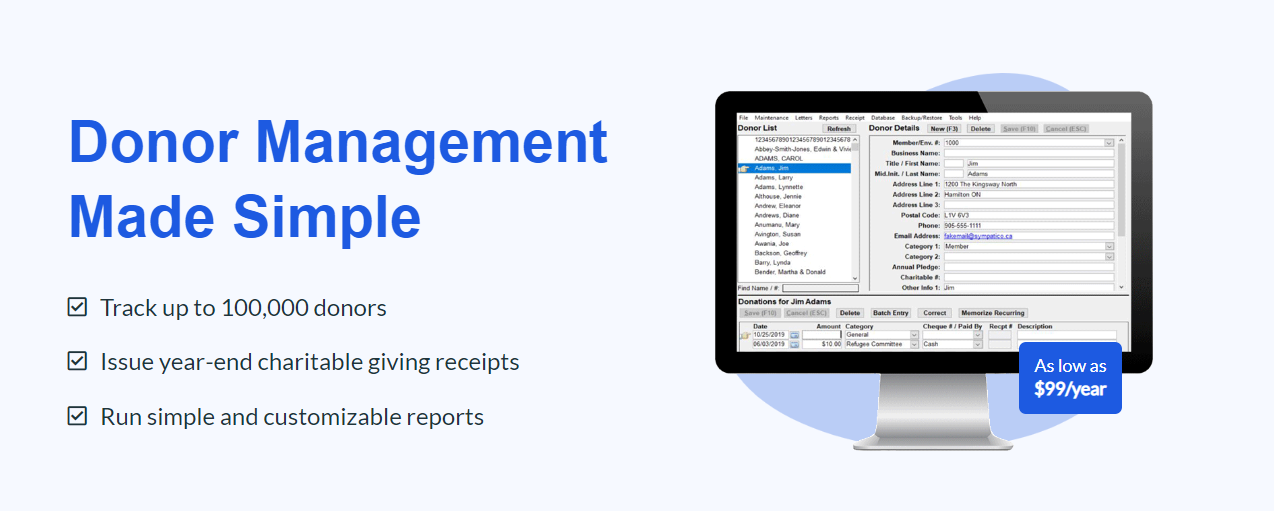This screenshot has width=1274, height=511.
Task: Select donor ADAMS, CAROL
Action: 778,159
